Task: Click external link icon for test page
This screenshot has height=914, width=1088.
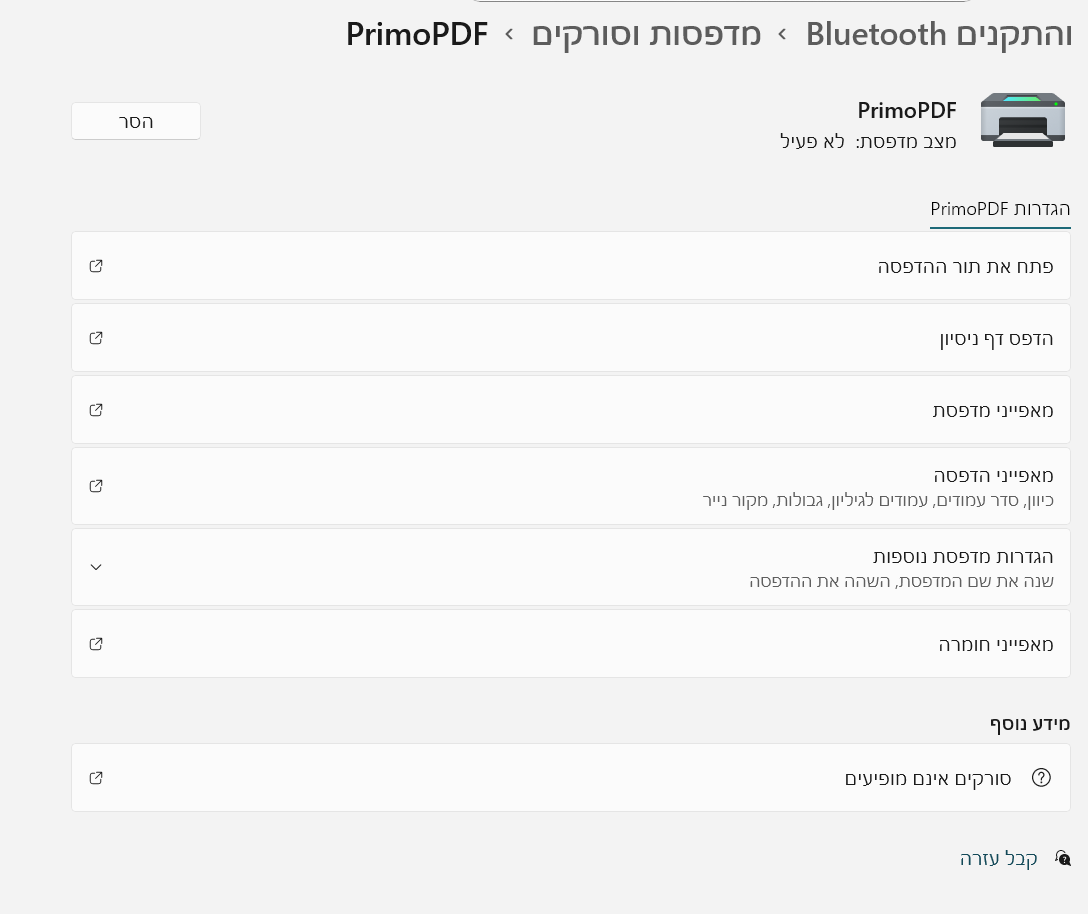Action: pos(96,338)
